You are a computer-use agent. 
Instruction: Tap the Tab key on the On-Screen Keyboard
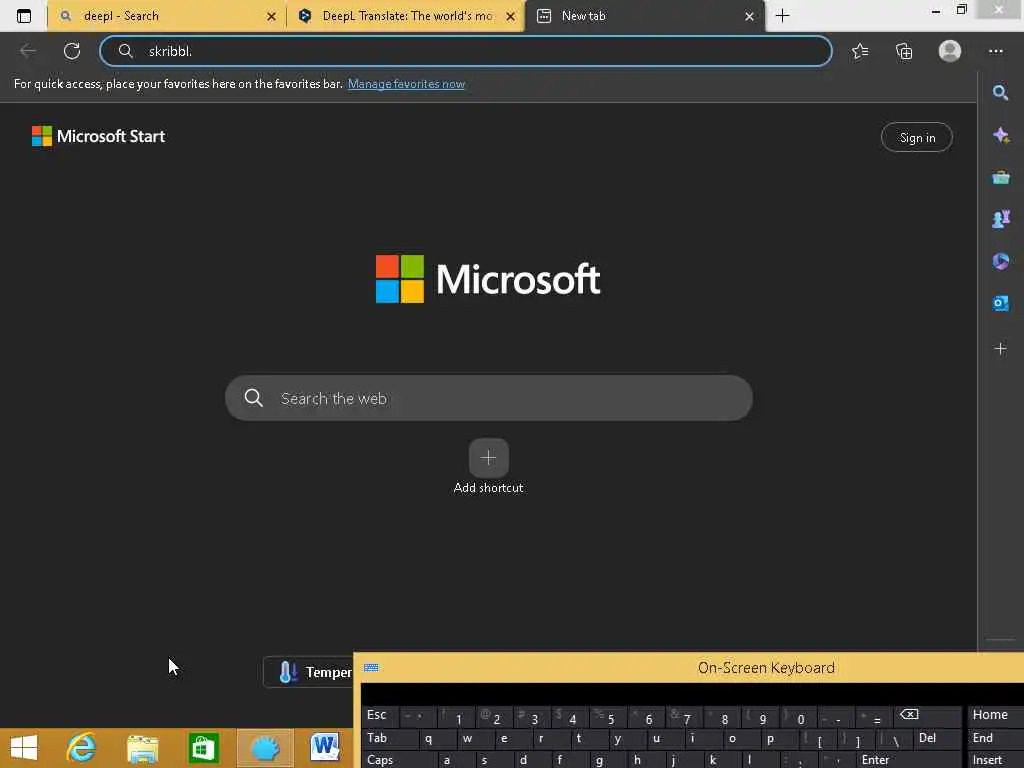point(389,739)
